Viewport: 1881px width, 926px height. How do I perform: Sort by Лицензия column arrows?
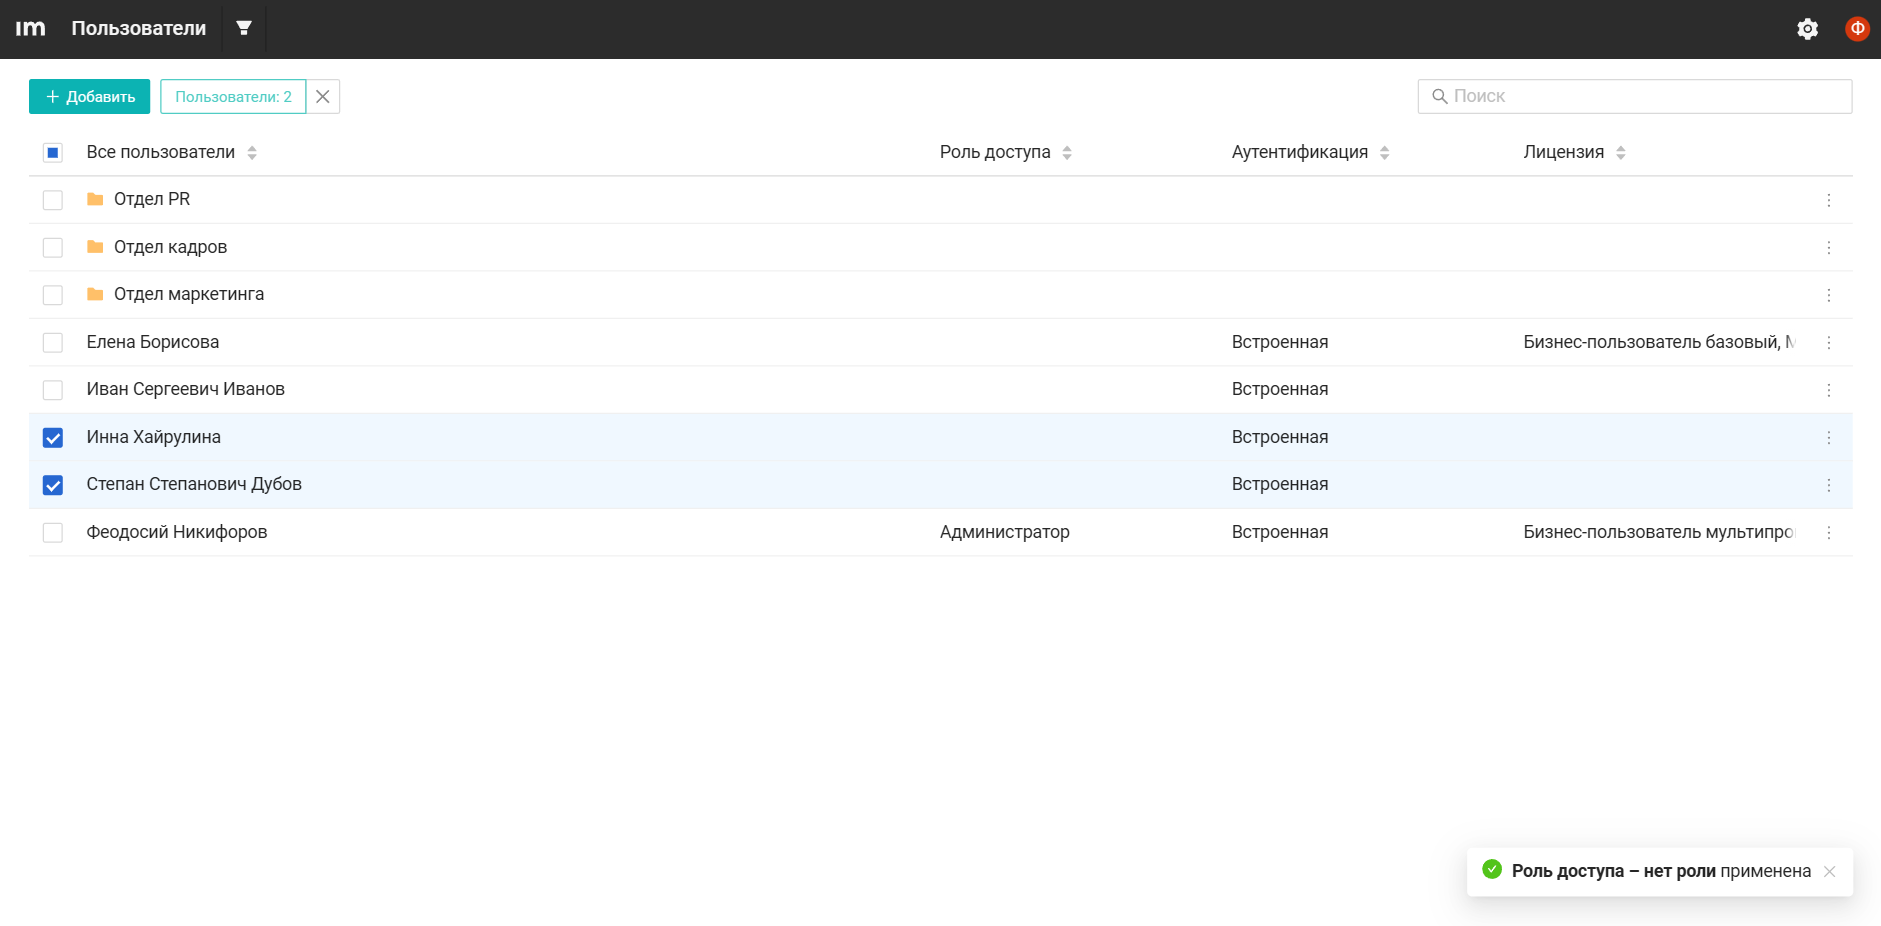click(1621, 153)
